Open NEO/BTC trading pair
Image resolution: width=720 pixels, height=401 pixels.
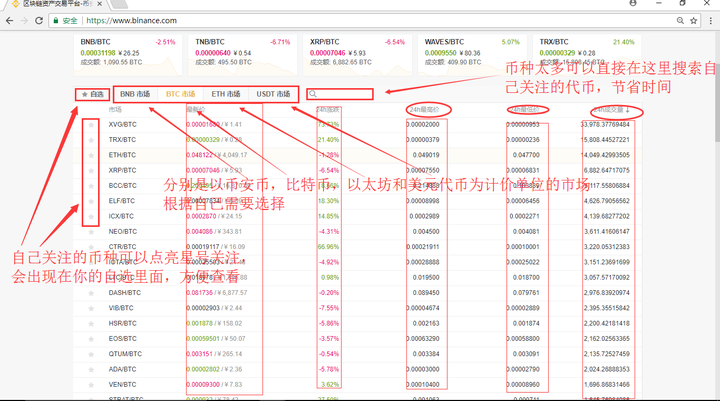pos(121,232)
